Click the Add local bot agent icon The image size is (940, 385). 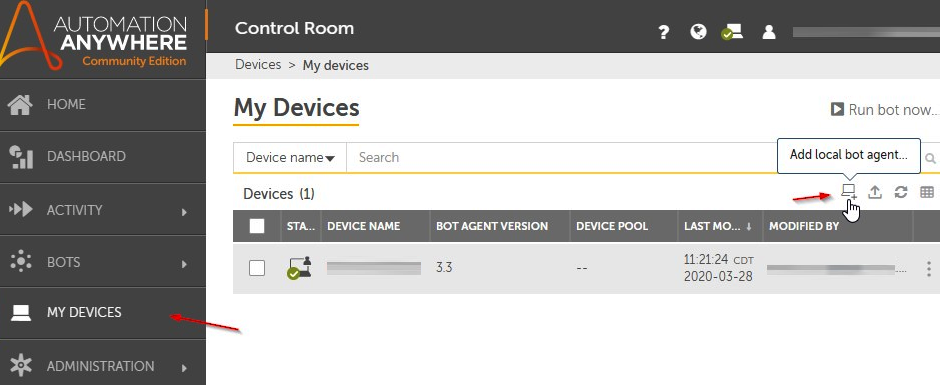[848, 192]
